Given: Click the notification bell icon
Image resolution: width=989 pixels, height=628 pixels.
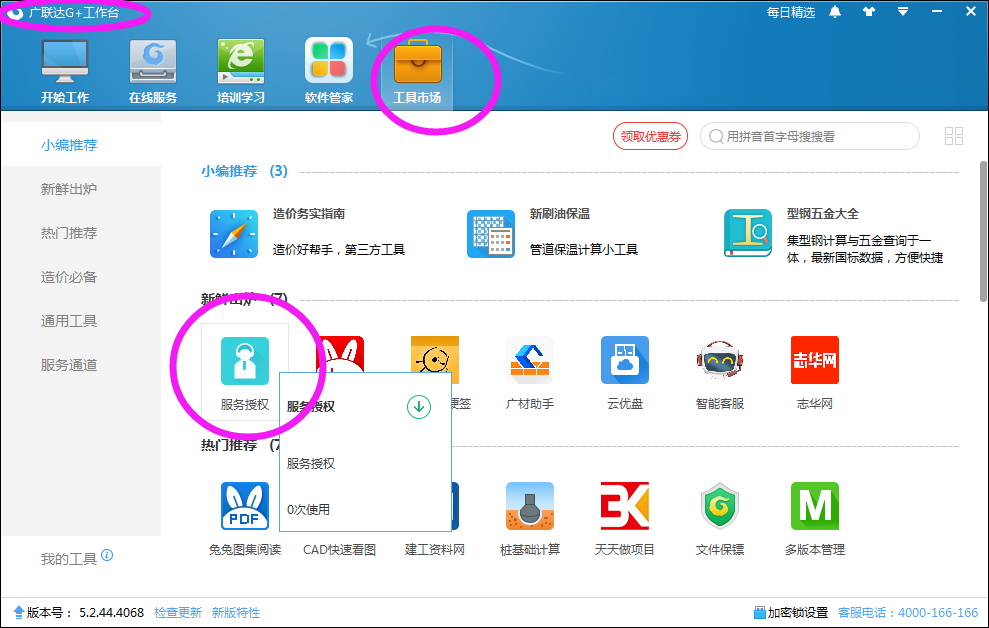Looking at the screenshot, I should (834, 12).
